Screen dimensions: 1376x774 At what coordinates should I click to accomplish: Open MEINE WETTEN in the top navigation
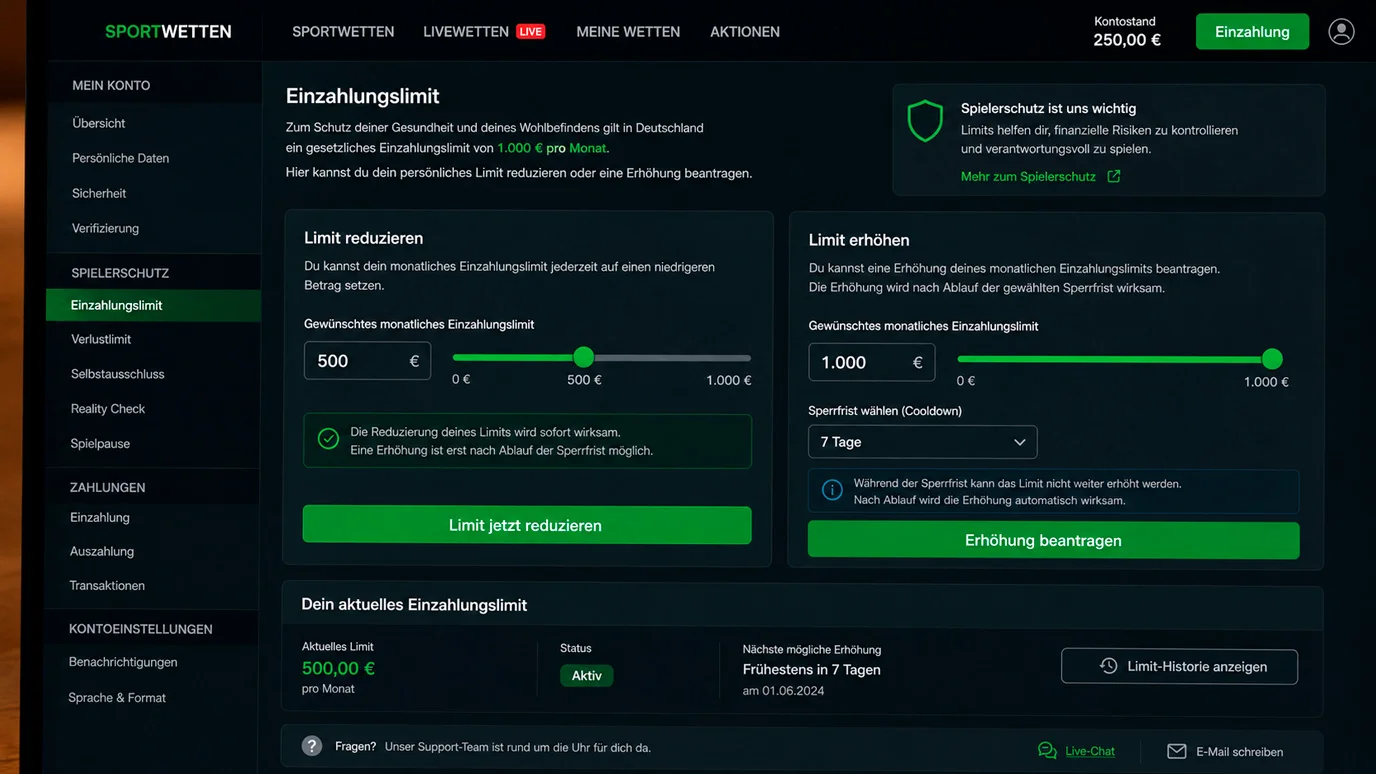pos(628,31)
